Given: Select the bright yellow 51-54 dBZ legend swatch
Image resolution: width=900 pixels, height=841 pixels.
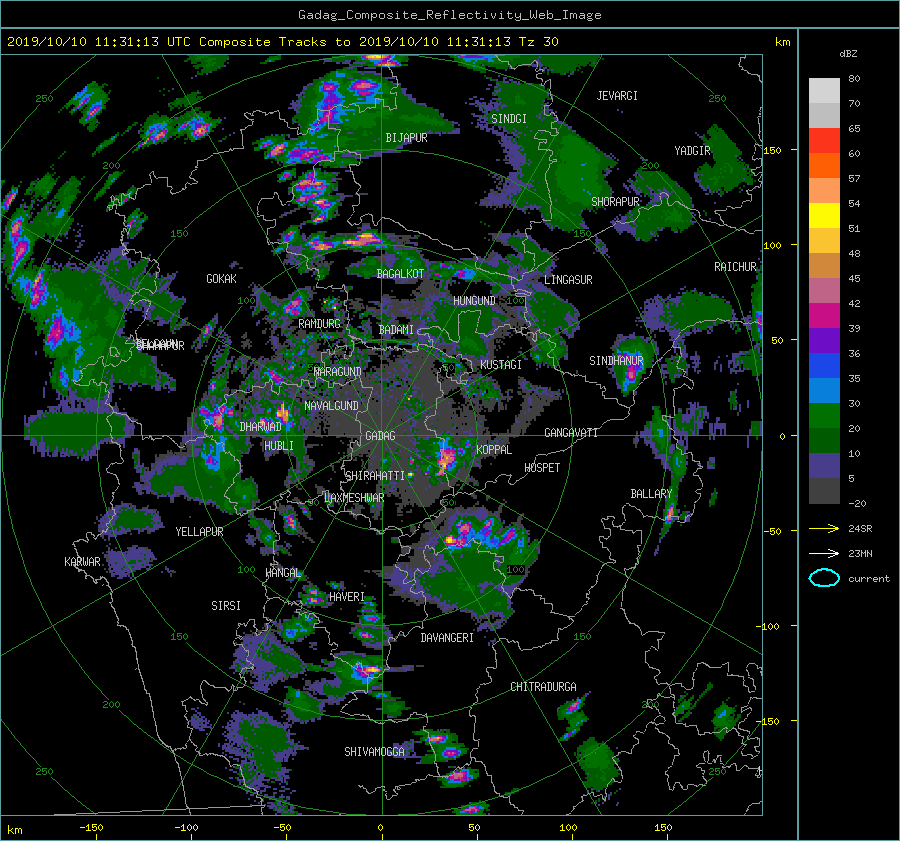Looking at the screenshot, I should (824, 216).
